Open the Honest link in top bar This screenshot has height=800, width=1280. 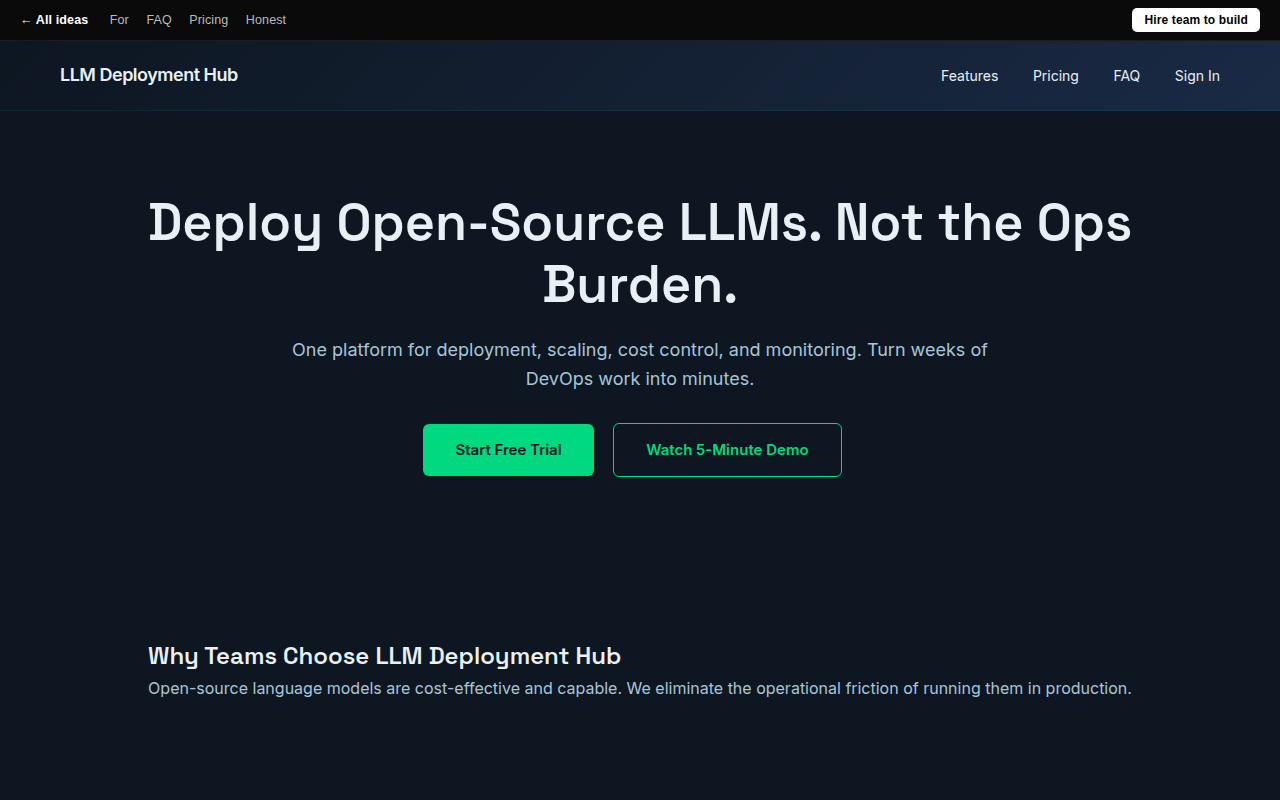click(x=266, y=20)
